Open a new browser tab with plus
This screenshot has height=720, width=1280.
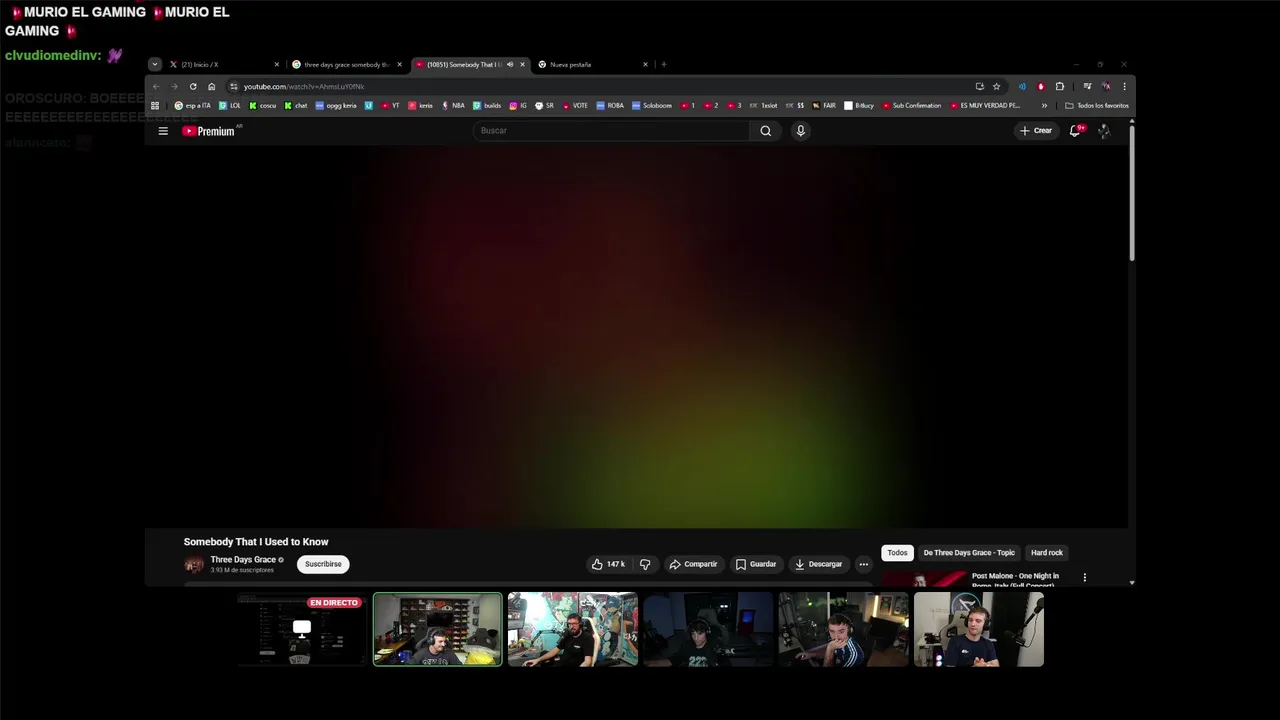pos(663,65)
